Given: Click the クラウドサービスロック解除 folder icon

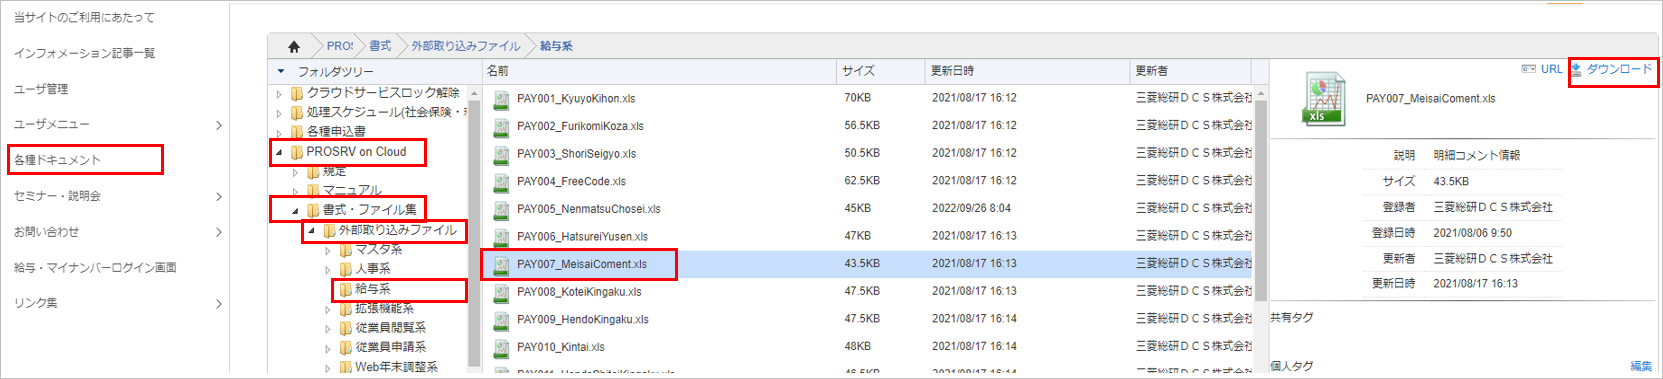Looking at the screenshot, I should (x=297, y=93).
